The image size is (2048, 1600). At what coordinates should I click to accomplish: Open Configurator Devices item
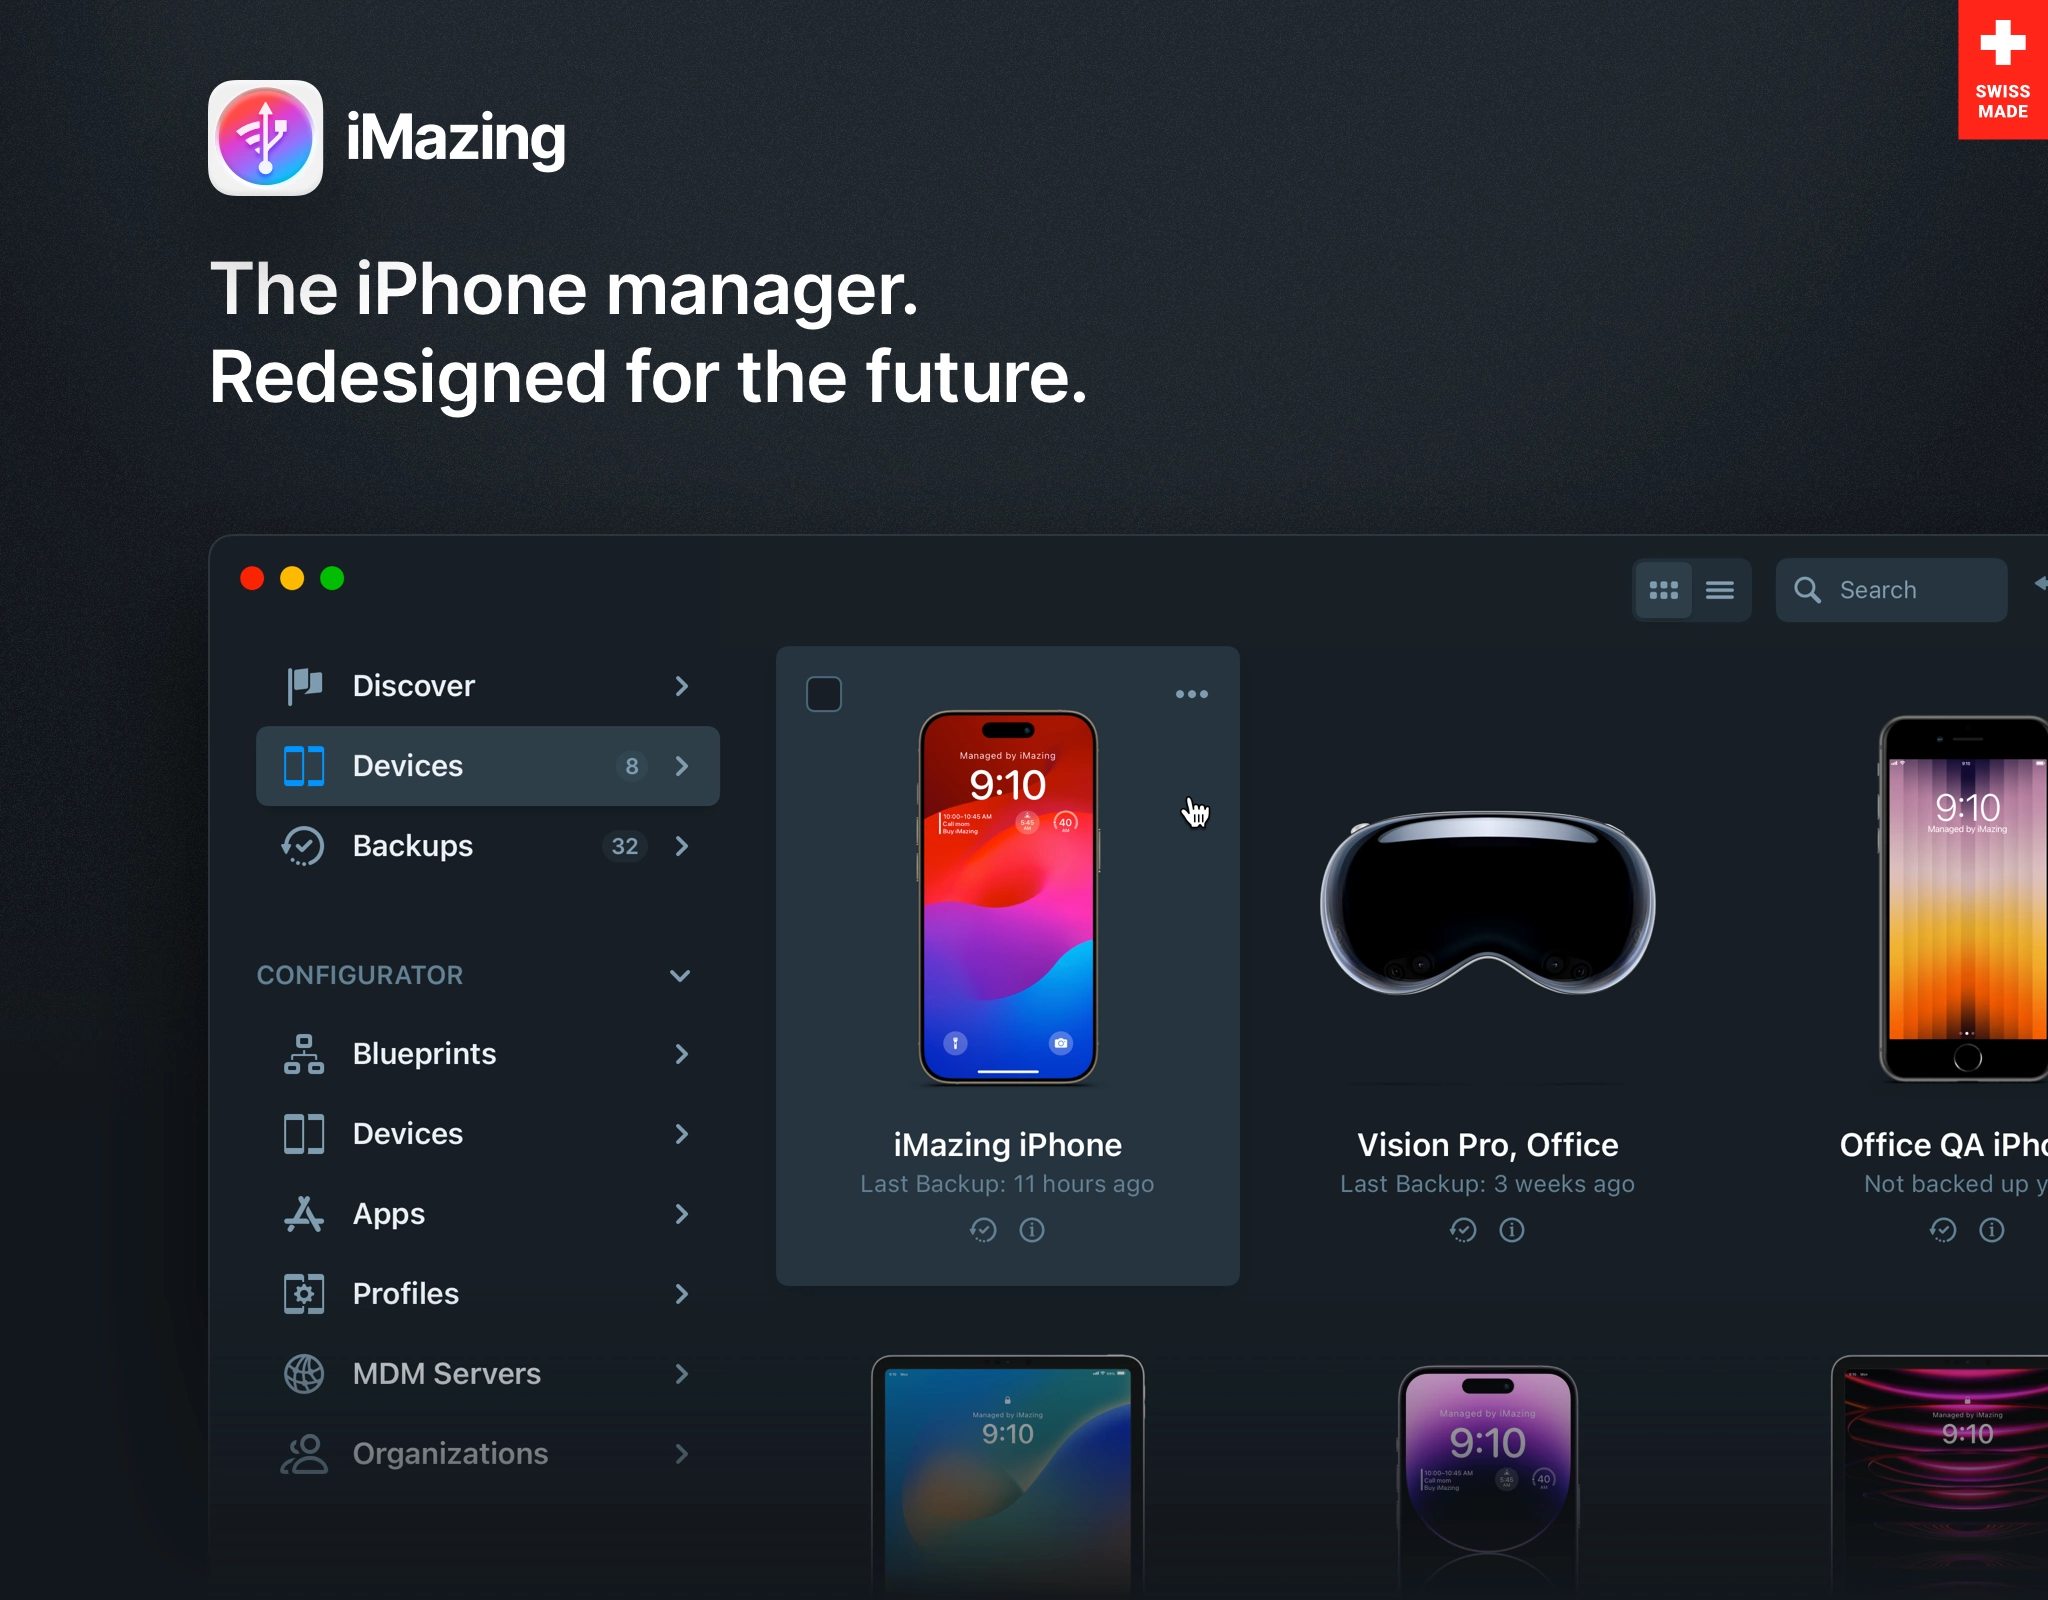[x=408, y=1134]
